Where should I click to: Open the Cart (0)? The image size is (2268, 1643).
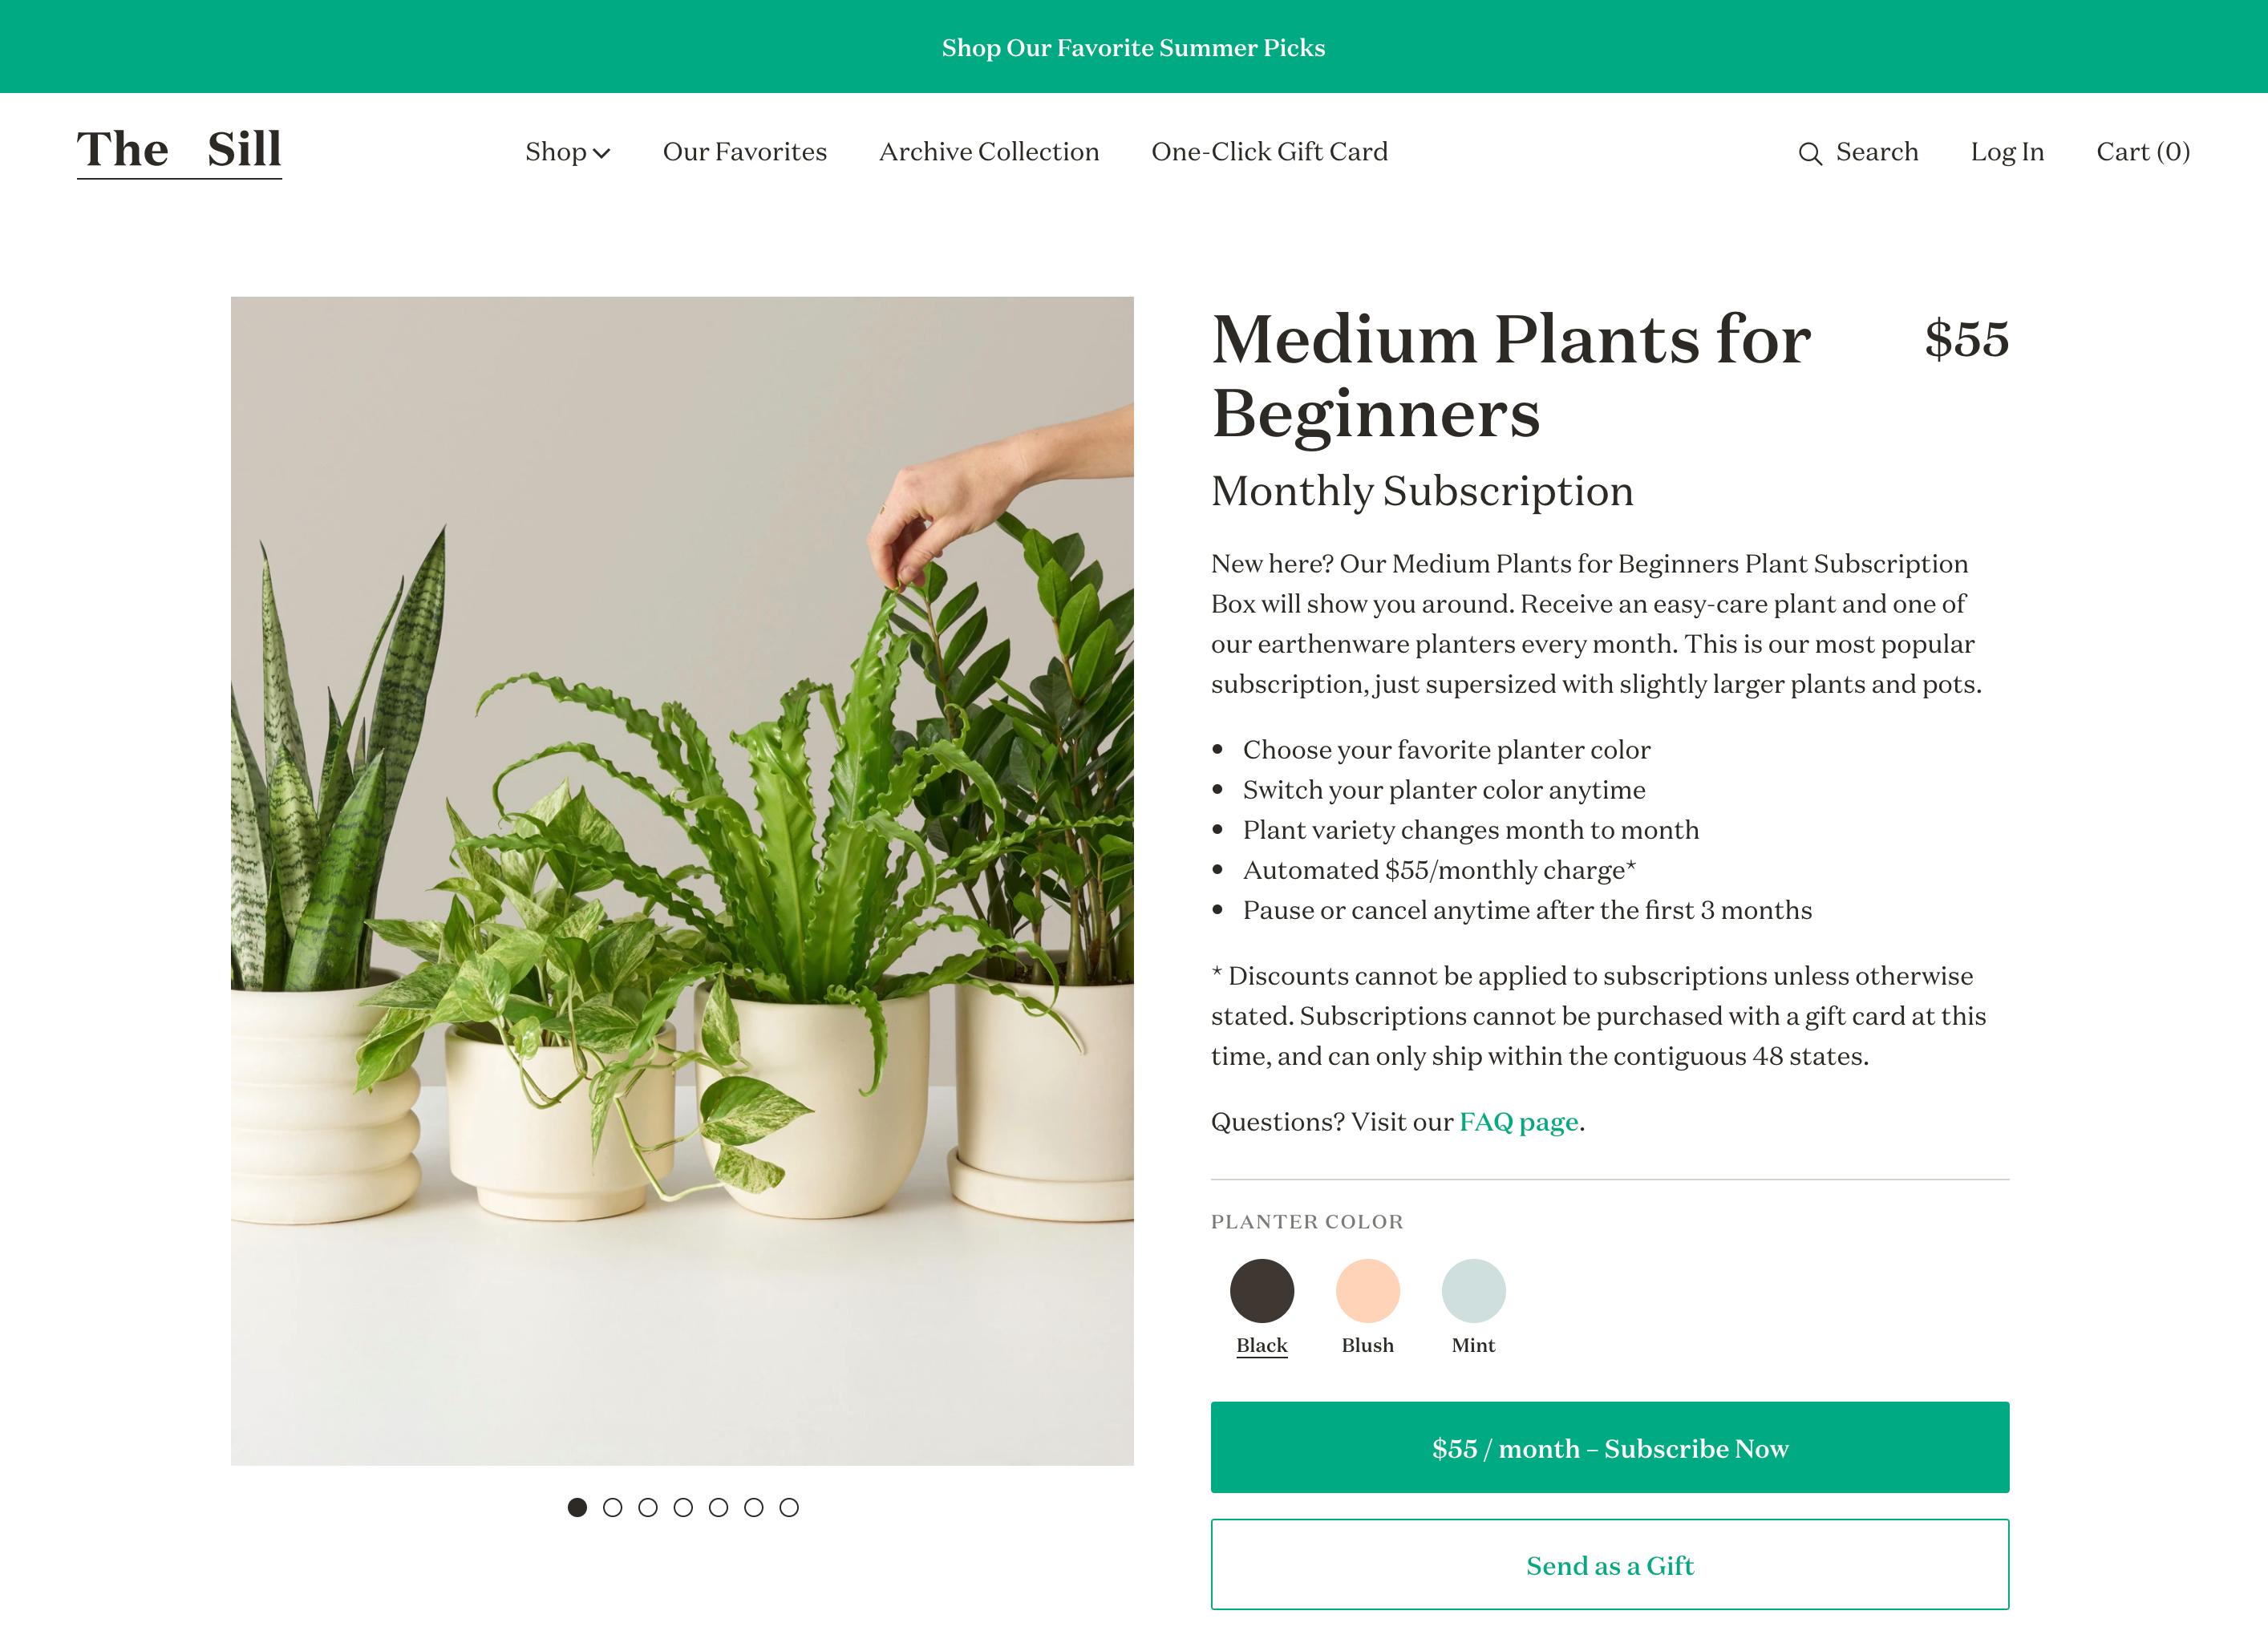2142,151
